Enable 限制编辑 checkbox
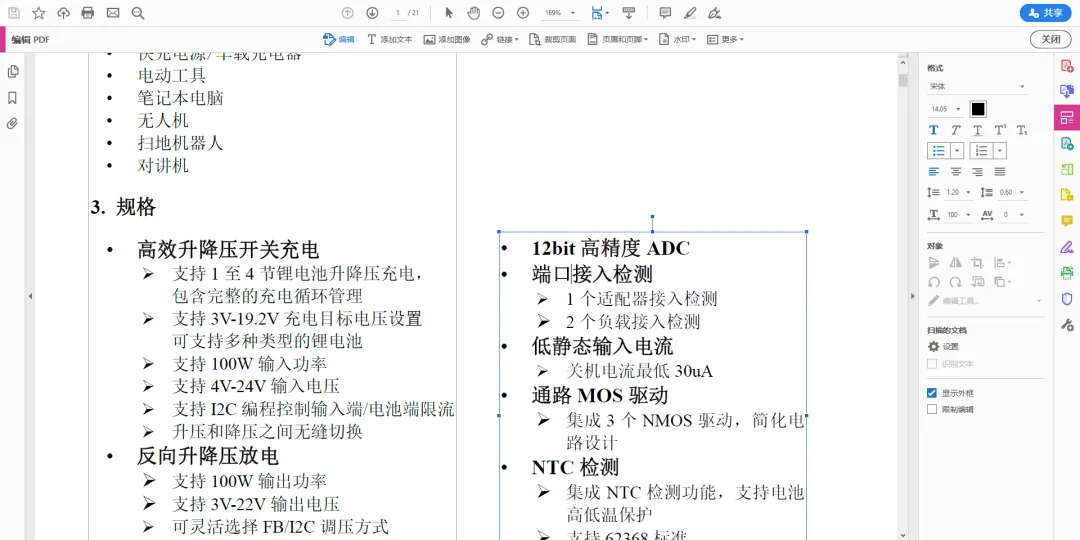The height and width of the screenshot is (540, 1080). click(x=932, y=409)
